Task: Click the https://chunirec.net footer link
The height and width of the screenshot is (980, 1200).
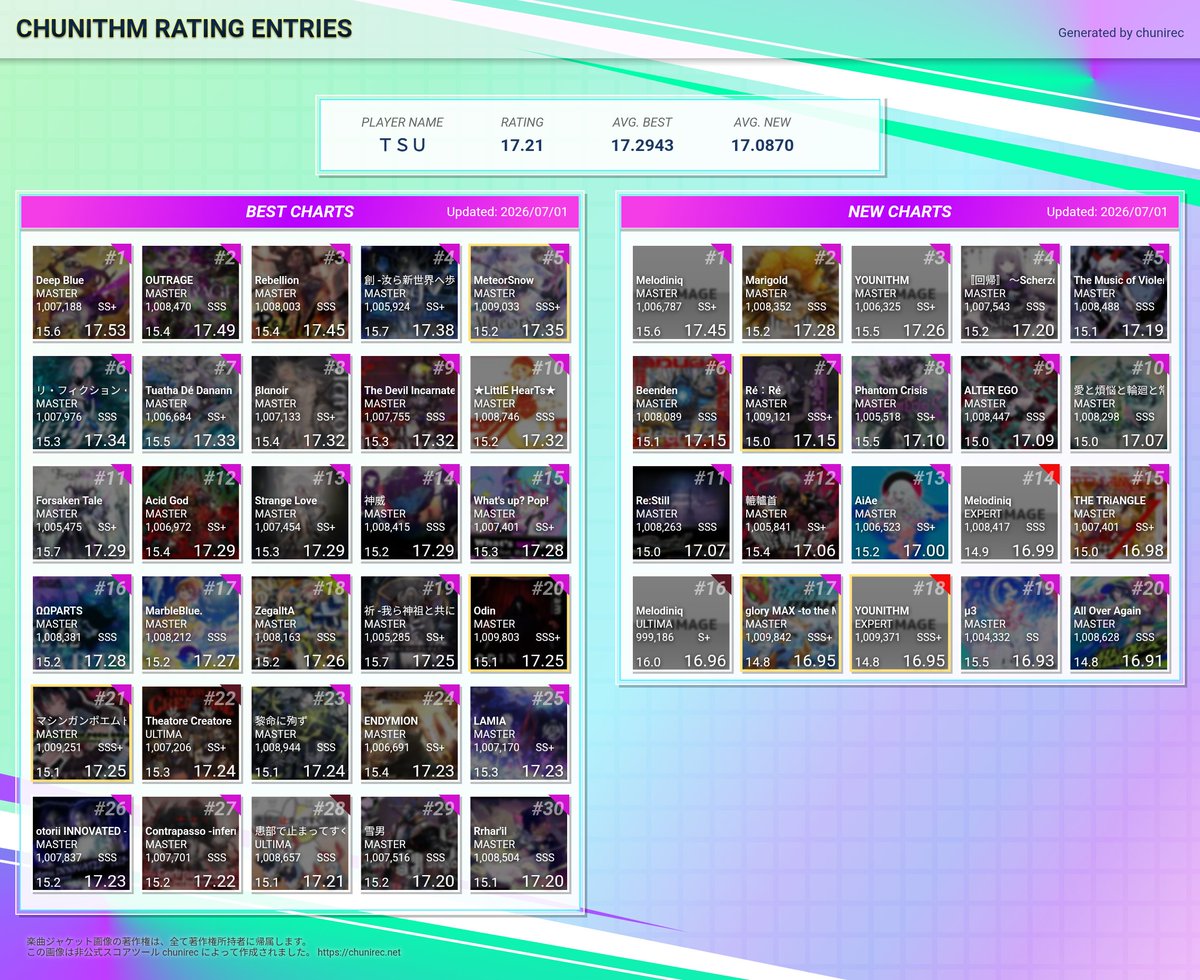Action: (x=359, y=953)
